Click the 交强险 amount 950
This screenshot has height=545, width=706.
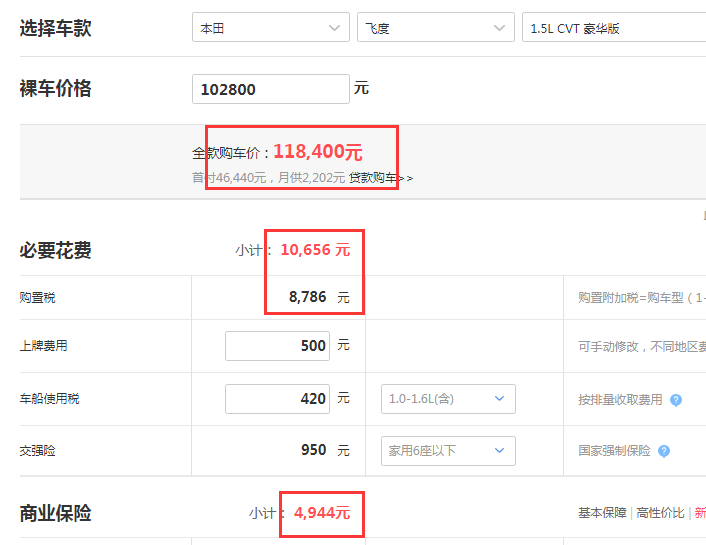(313, 450)
